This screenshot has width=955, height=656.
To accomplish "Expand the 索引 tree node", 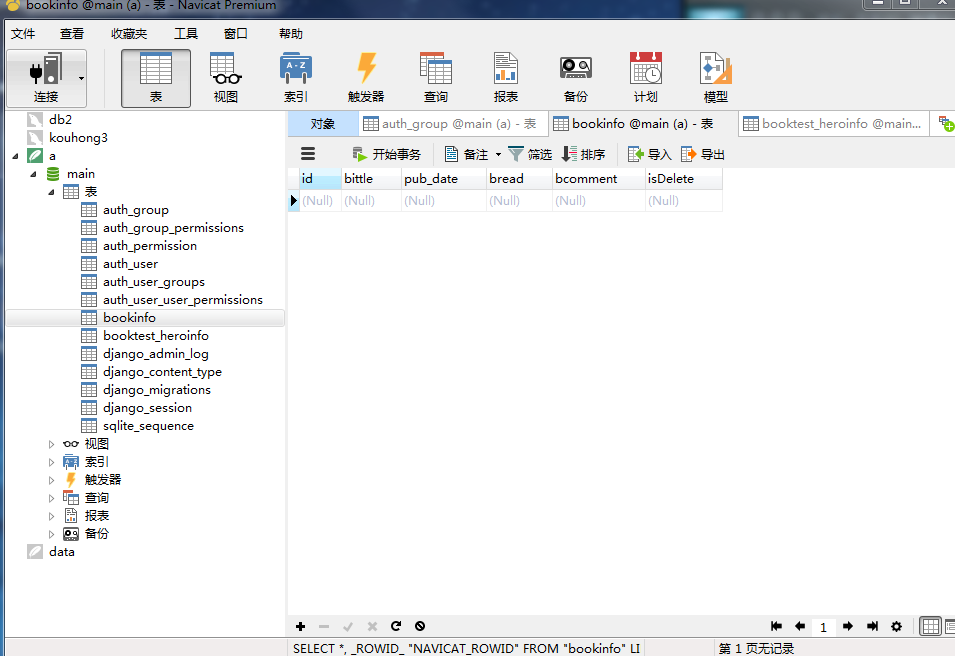I will [52, 462].
